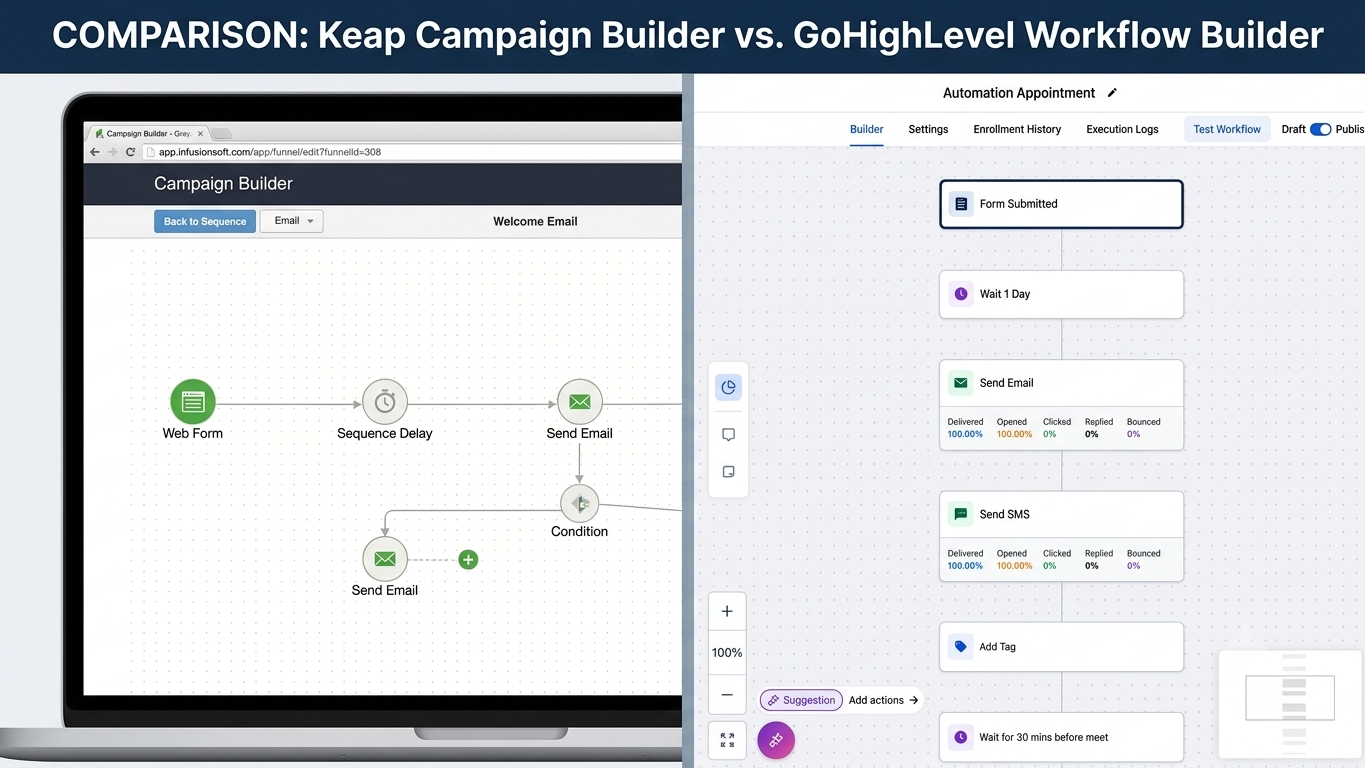
Task: Click the green Web Form node icon
Action: click(x=193, y=402)
